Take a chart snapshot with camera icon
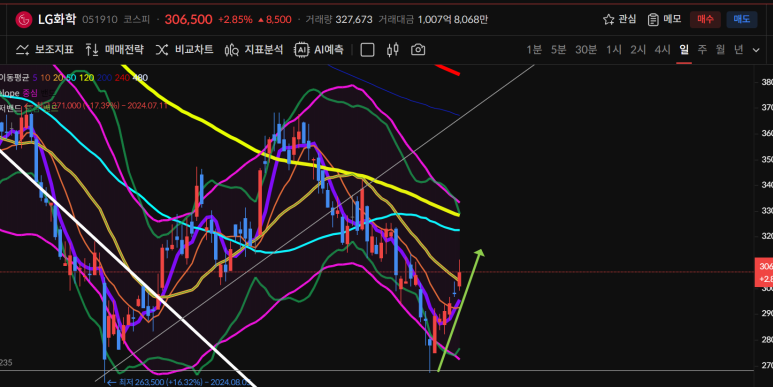773x387 pixels. click(x=418, y=50)
